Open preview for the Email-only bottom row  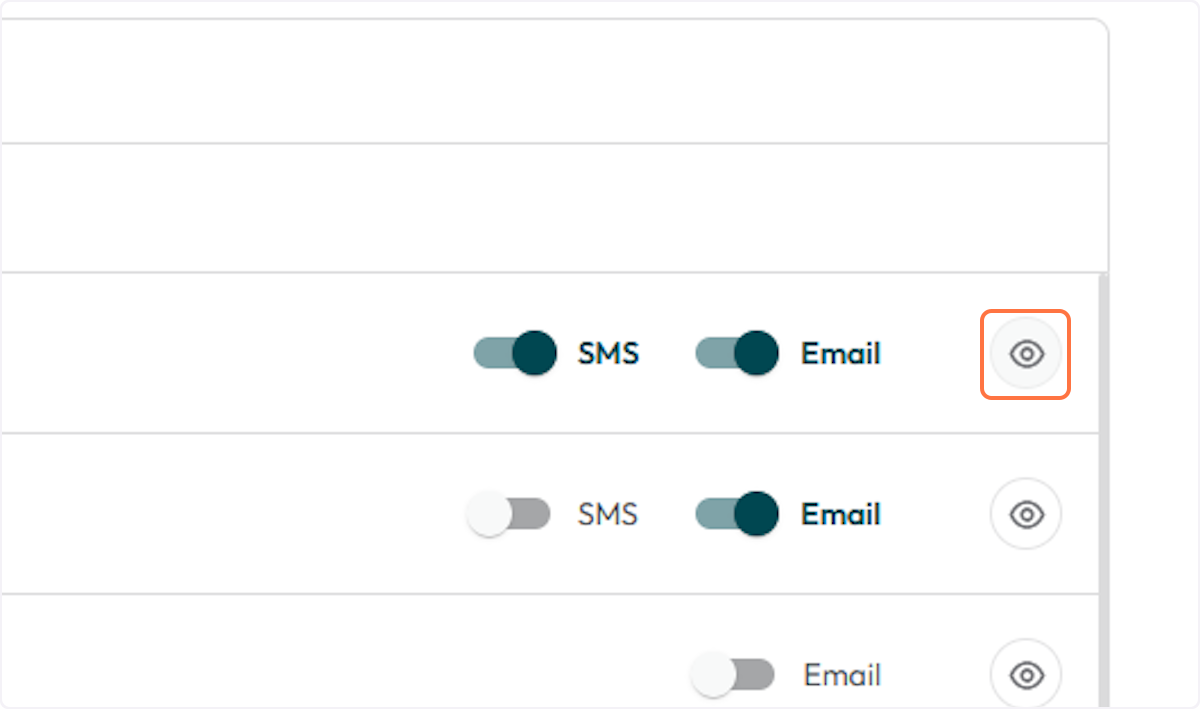[x=1025, y=674]
